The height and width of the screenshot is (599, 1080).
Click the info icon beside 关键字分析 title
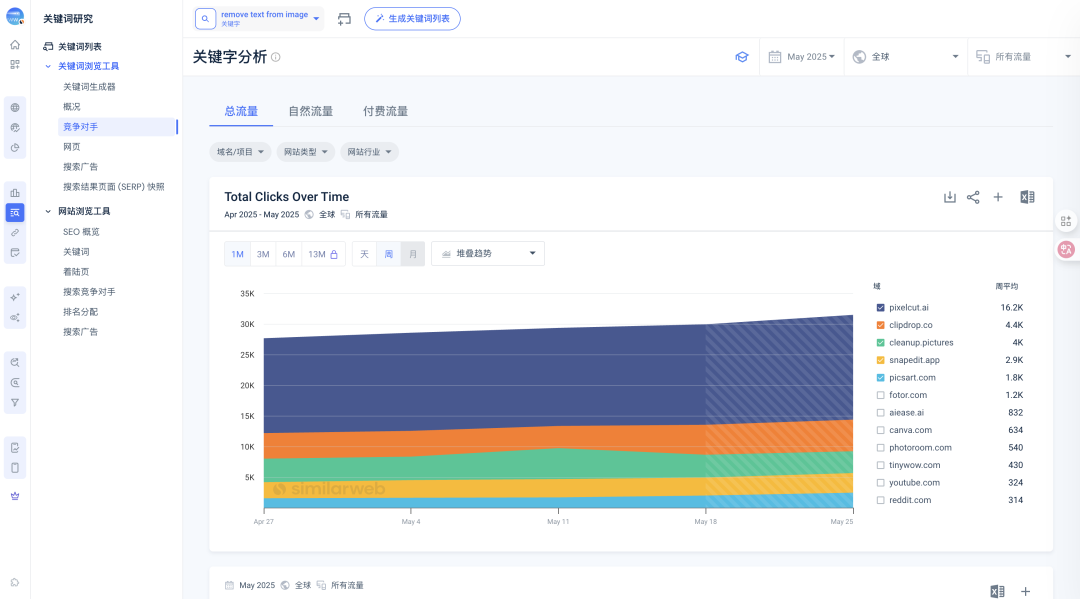(x=276, y=57)
